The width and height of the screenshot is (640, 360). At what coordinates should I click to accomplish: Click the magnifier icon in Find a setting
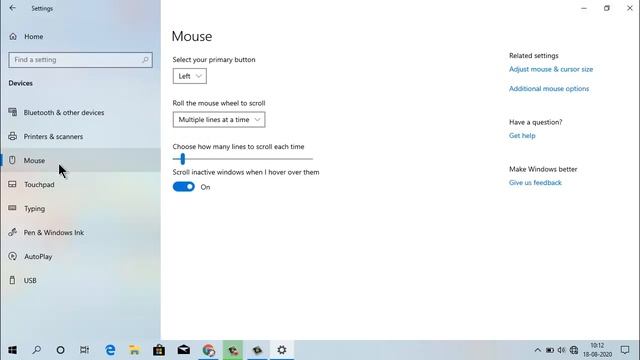(x=145, y=60)
